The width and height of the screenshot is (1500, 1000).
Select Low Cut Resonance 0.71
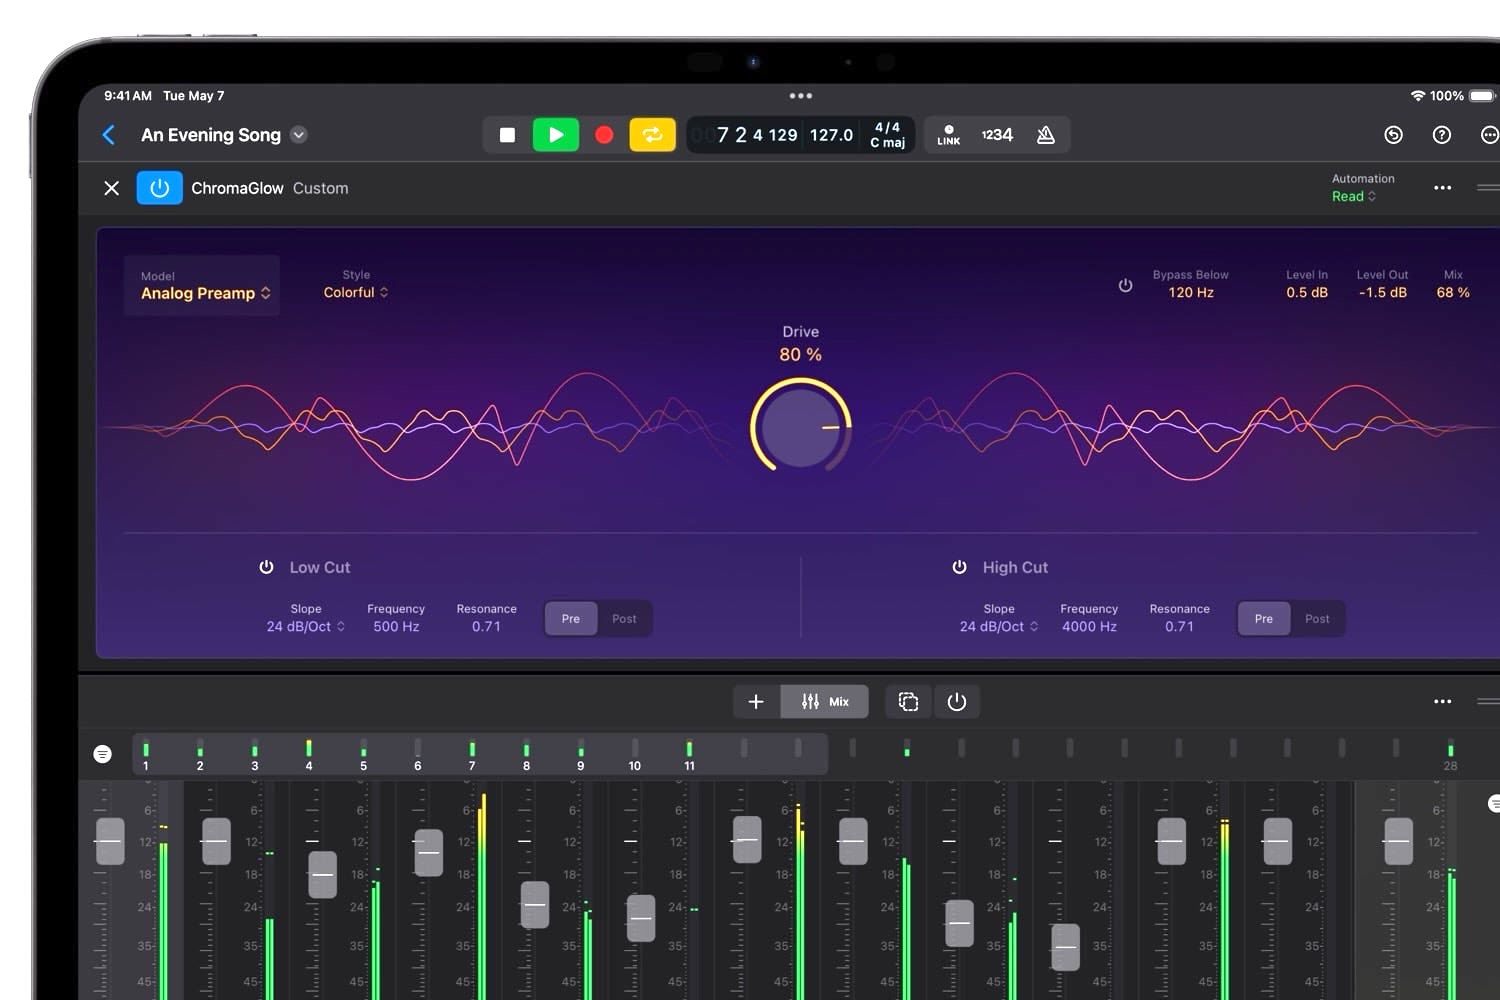pyautogui.click(x=486, y=626)
